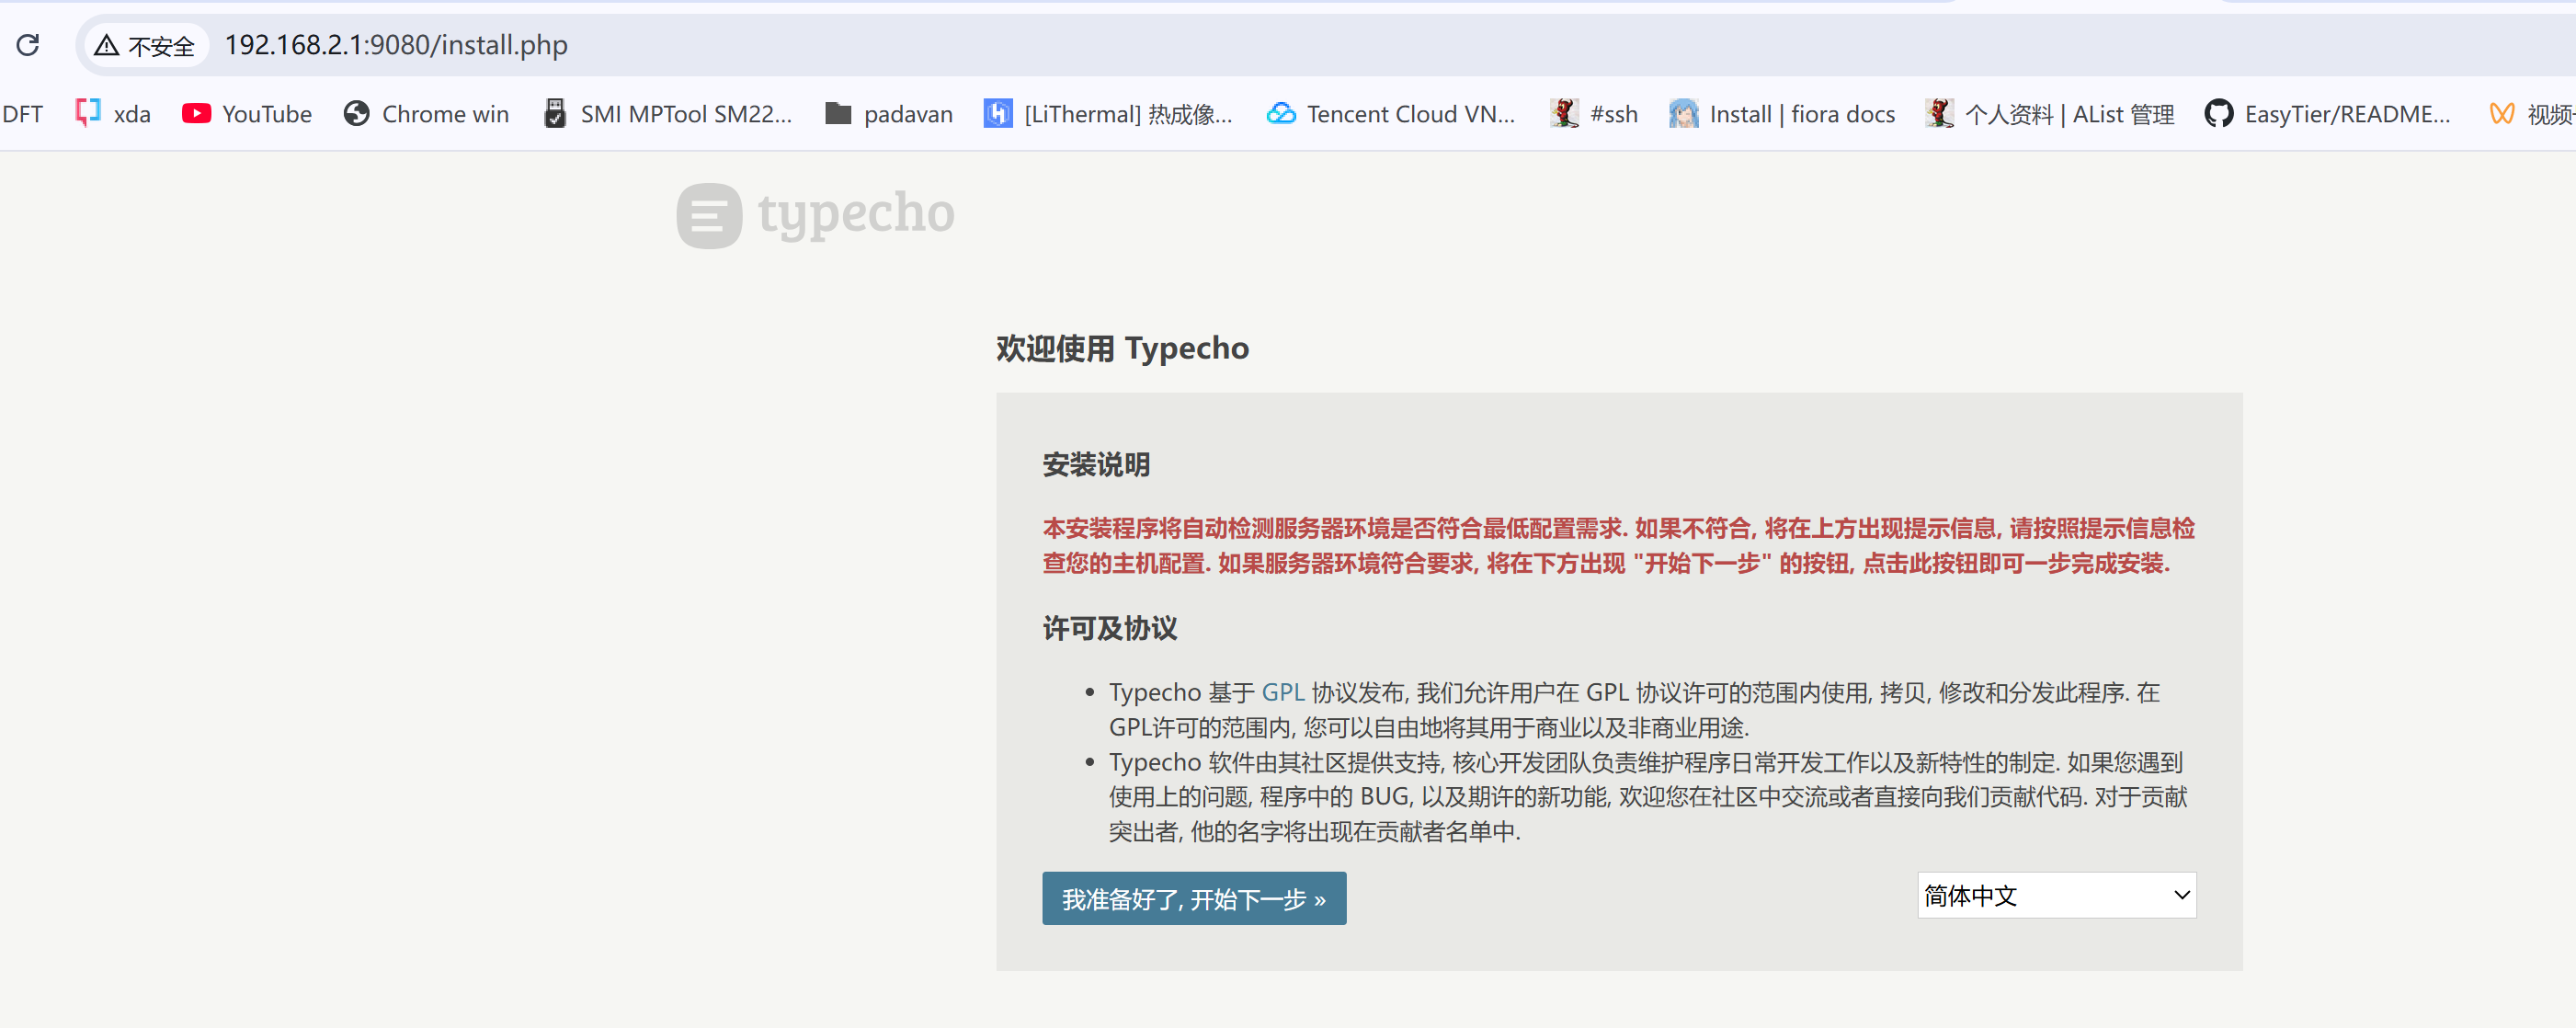Expand the 简体中文 language dropdown

(2056, 896)
